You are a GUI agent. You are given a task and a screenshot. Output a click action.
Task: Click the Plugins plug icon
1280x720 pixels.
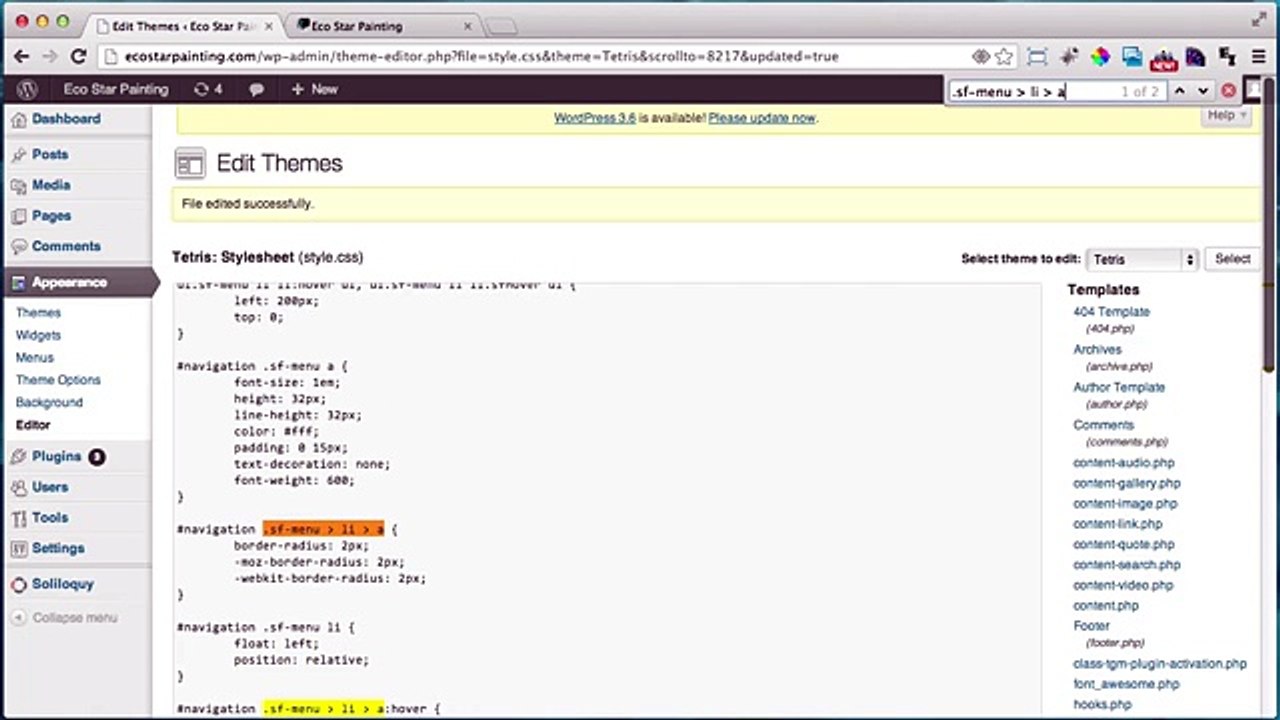(x=19, y=457)
